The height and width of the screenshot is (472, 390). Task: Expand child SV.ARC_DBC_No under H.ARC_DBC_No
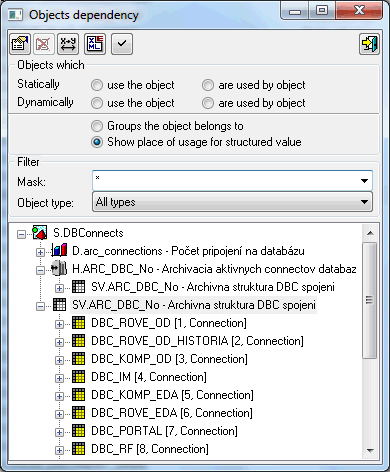click(59, 288)
